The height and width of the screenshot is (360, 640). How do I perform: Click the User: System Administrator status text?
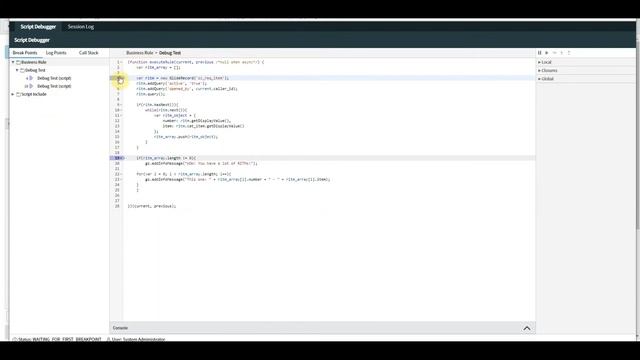pyautogui.click(x=138, y=339)
